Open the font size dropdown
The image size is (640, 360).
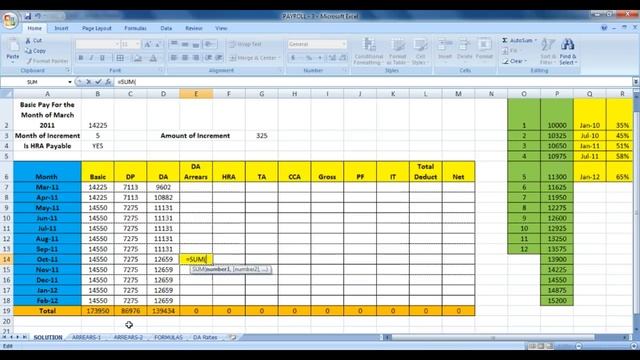[x=138, y=44]
